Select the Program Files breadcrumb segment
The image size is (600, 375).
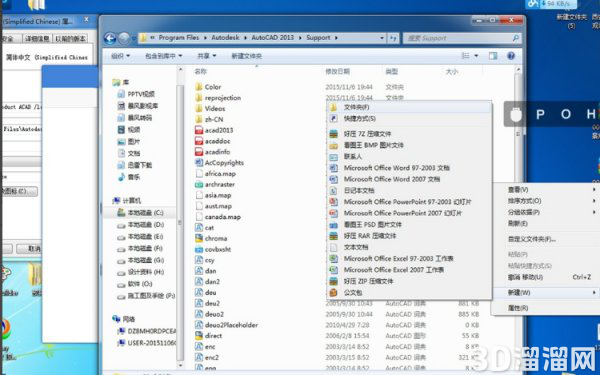click(x=179, y=38)
